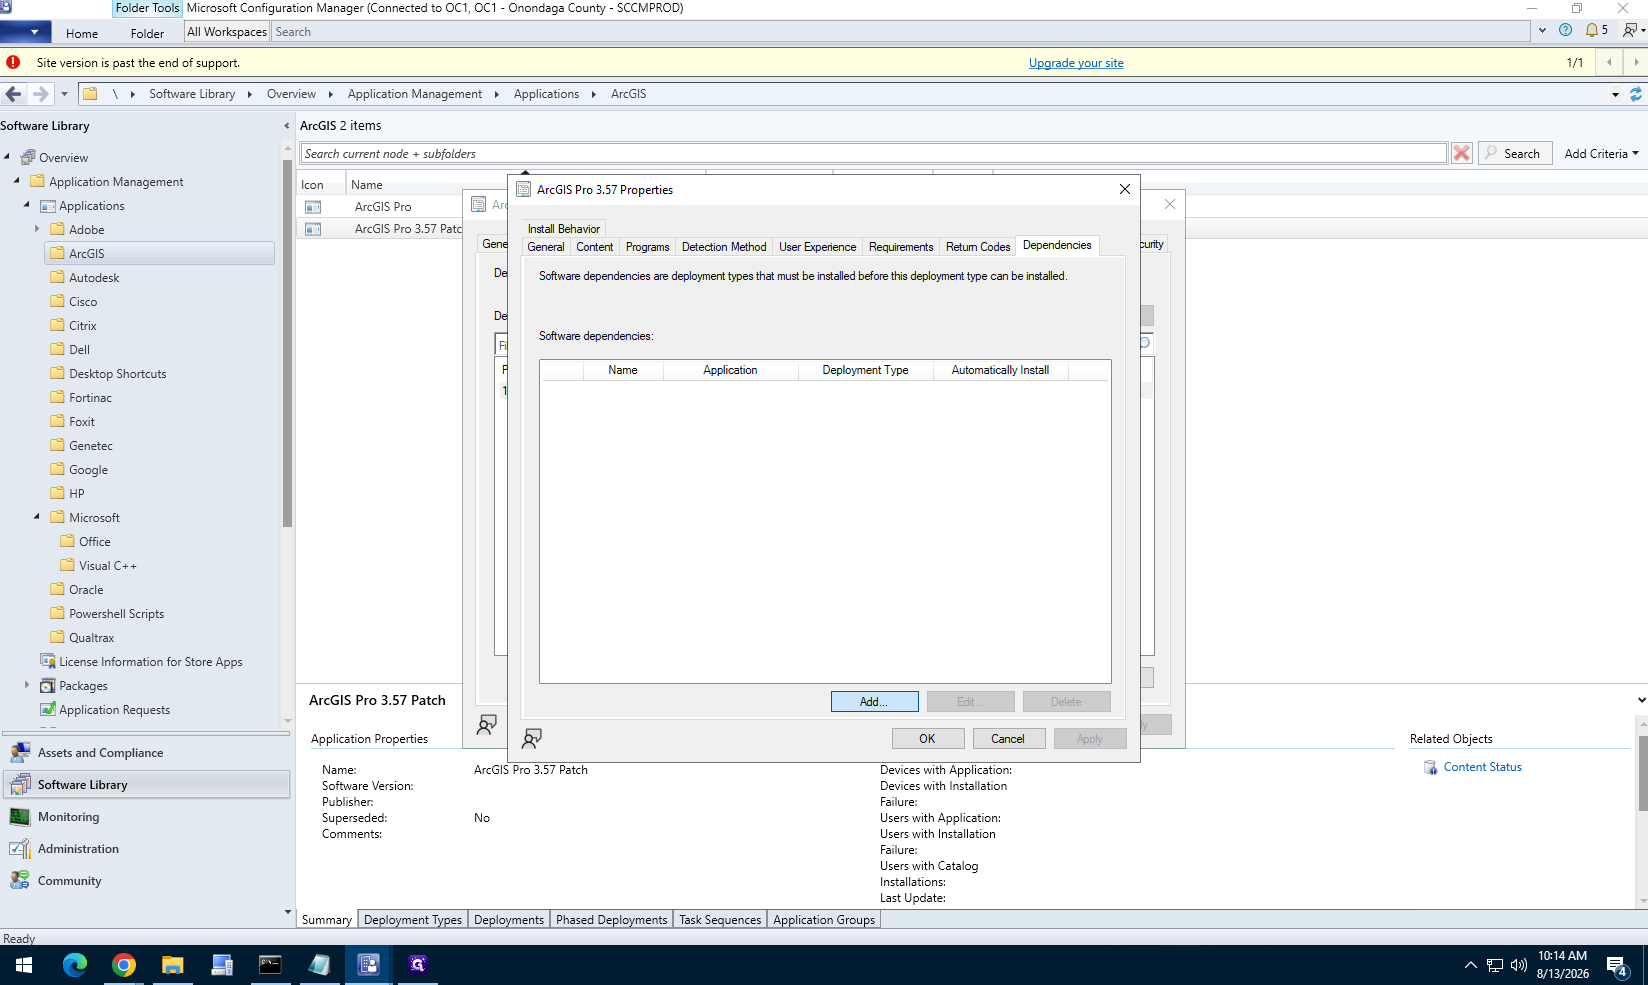Open the Community workspace icon
This screenshot has width=1648, height=985.
tap(20, 881)
